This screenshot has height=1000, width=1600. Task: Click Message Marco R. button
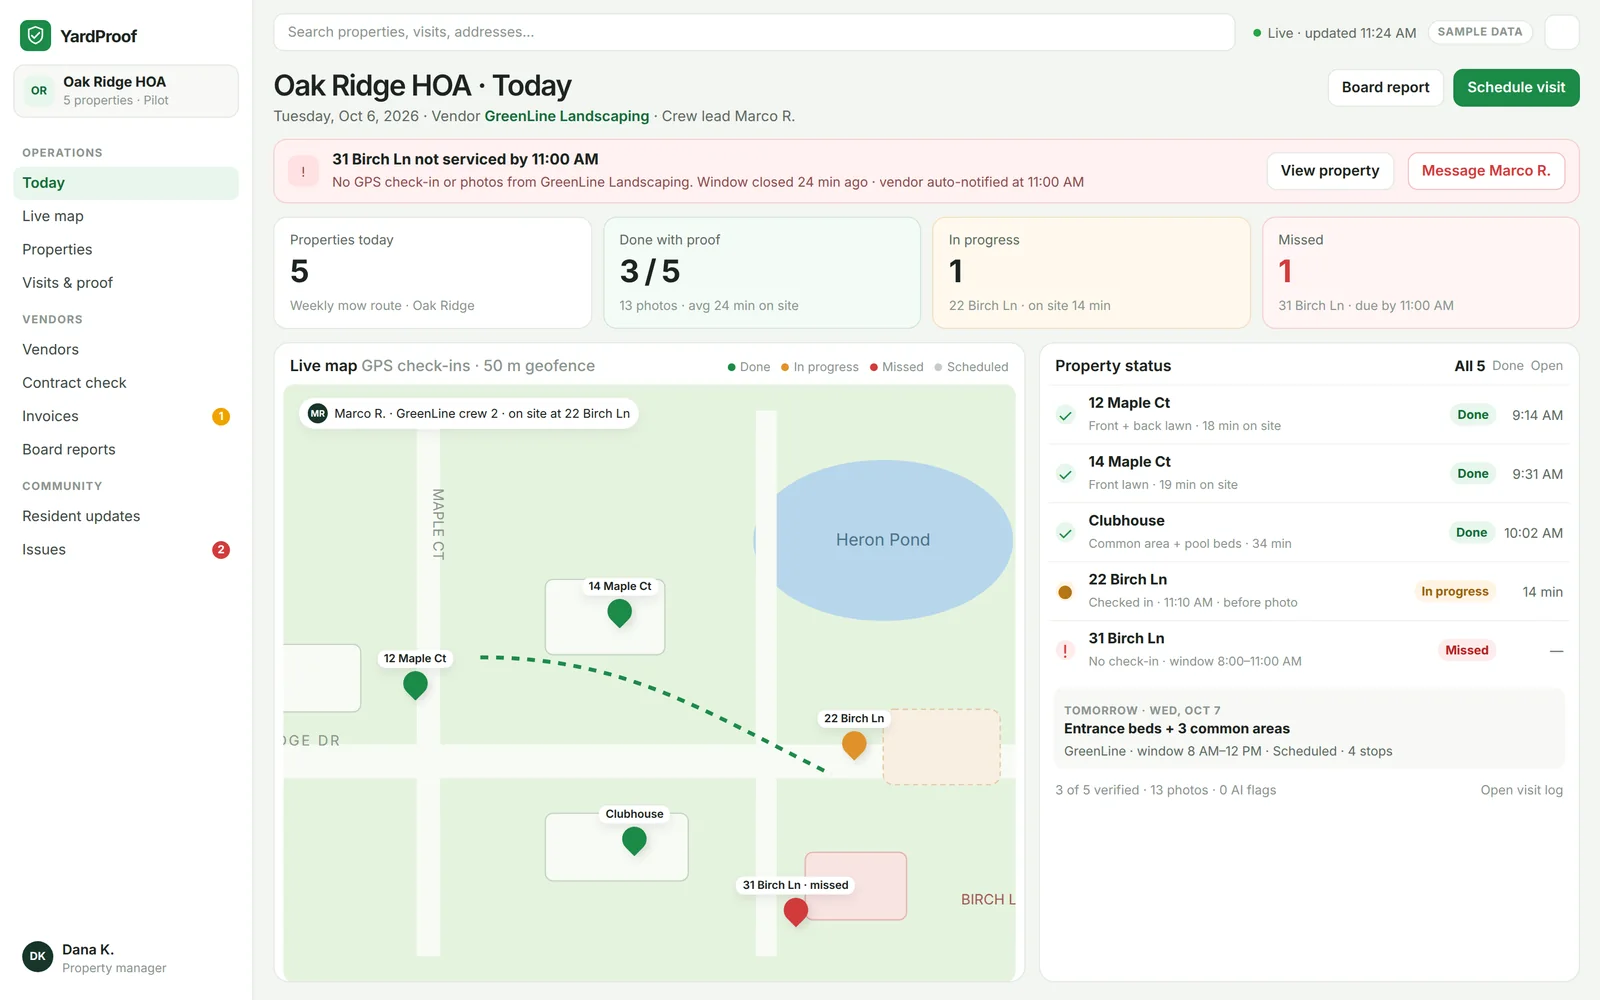pyautogui.click(x=1486, y=171)
